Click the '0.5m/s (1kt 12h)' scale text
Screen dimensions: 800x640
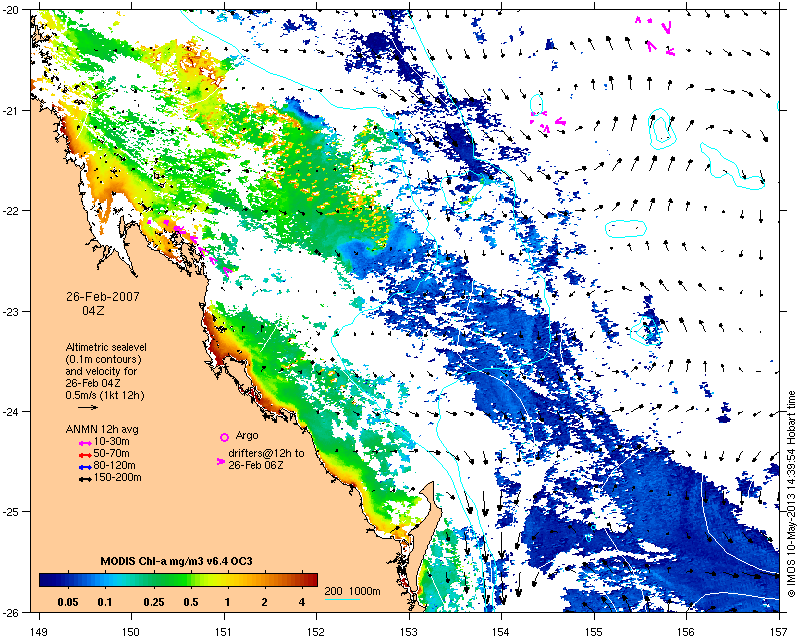click(x=105, y=396)
